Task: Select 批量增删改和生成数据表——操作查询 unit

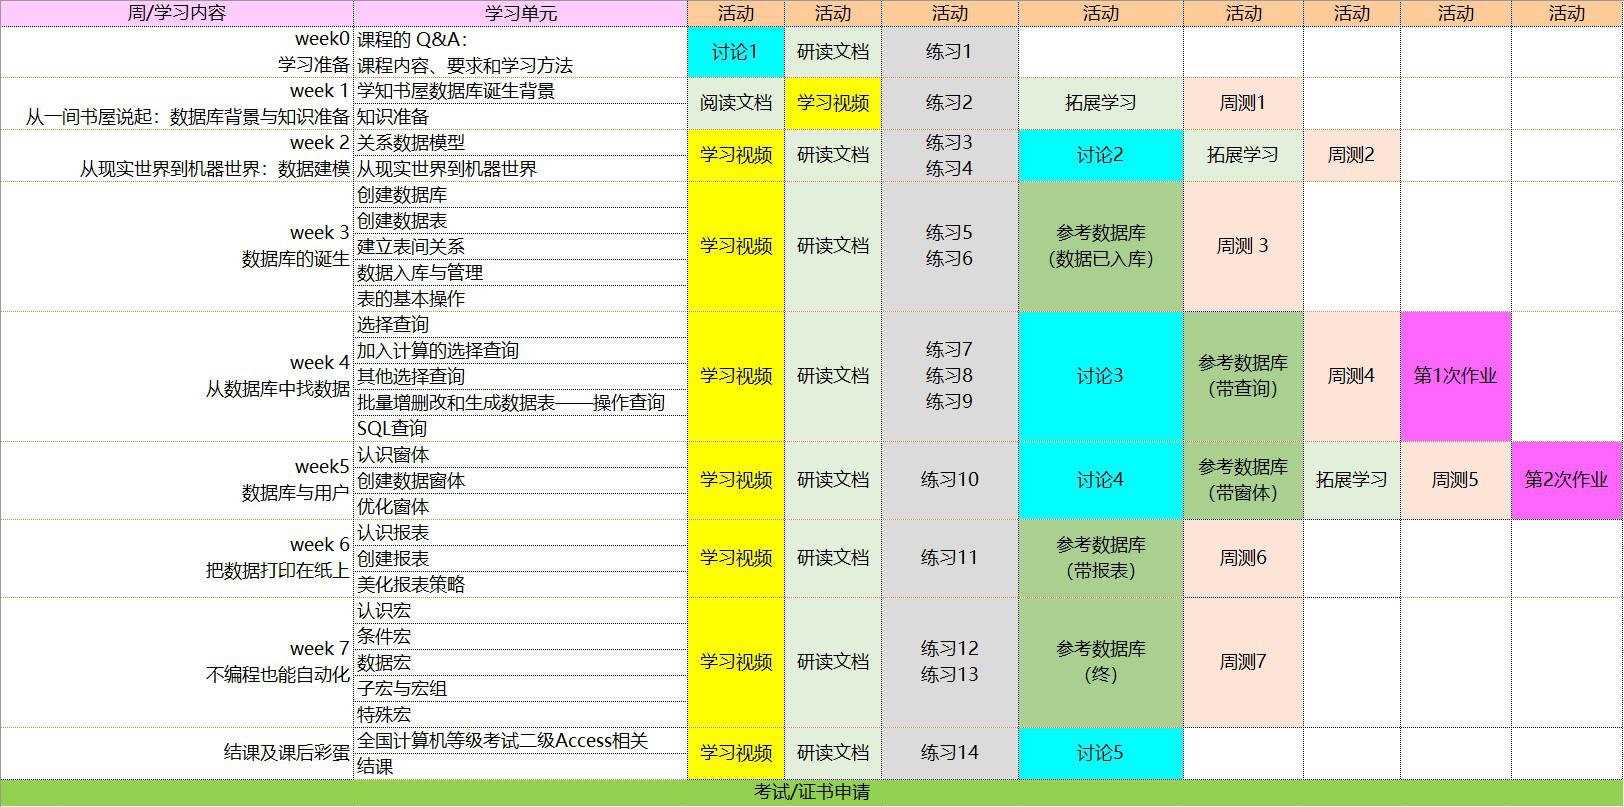Action: tap(520, 402)
